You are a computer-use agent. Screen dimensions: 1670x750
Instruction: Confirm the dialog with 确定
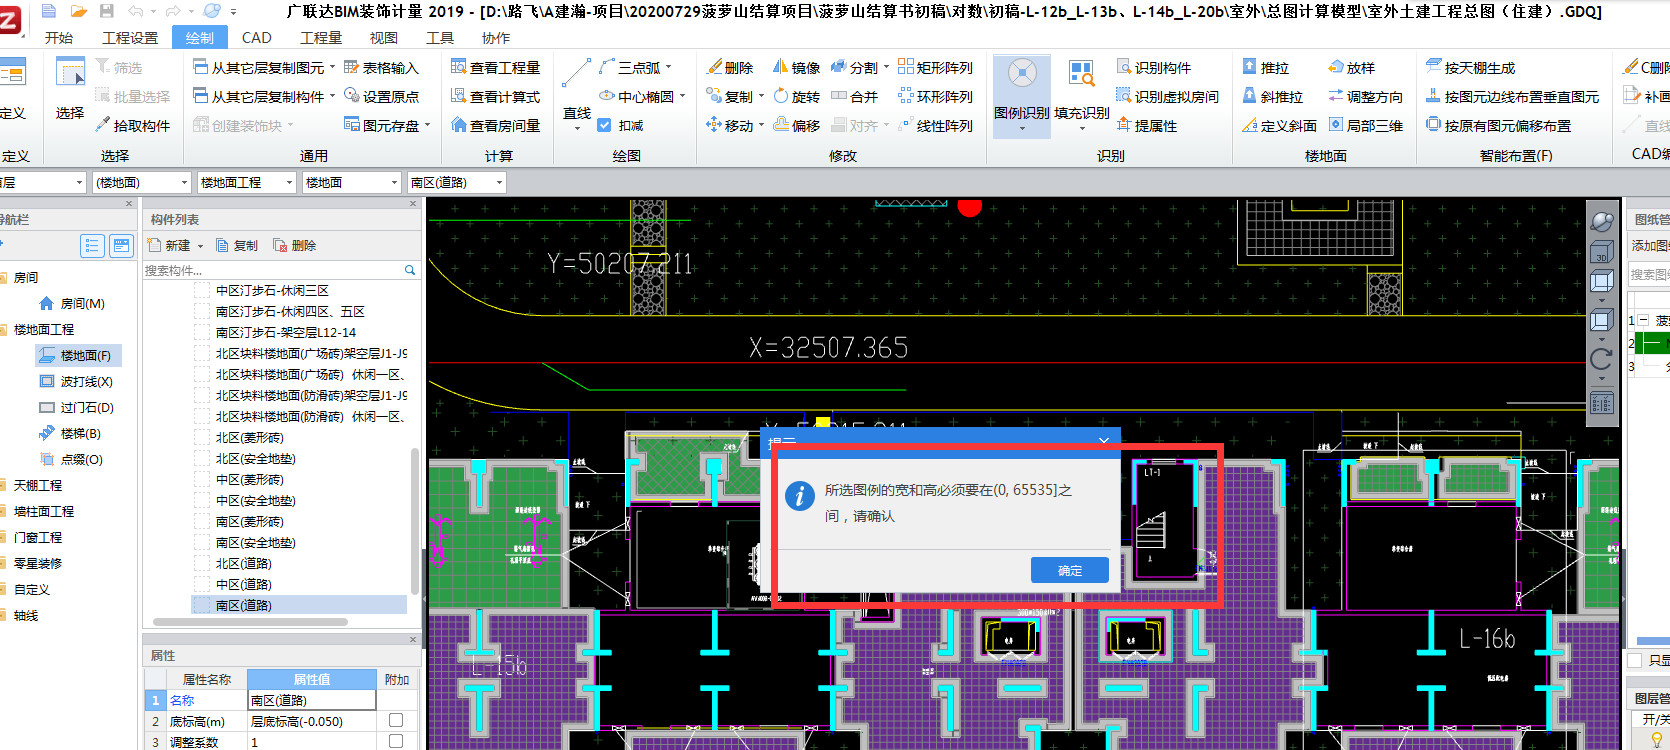[x=1070, y=570]
